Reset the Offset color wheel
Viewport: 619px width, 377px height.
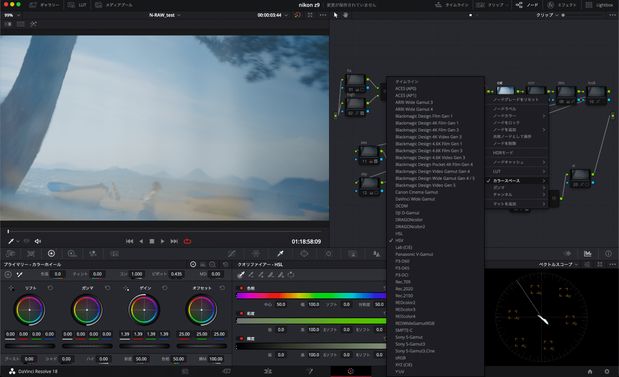(222, 288)
